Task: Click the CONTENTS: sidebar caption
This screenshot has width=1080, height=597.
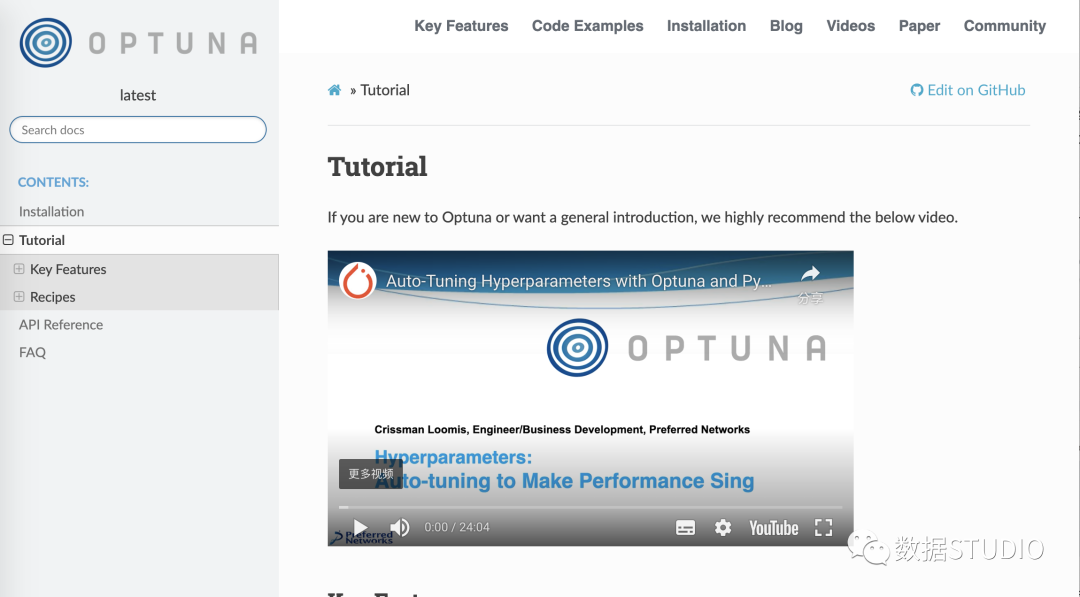Action: (x=53, y=182)
